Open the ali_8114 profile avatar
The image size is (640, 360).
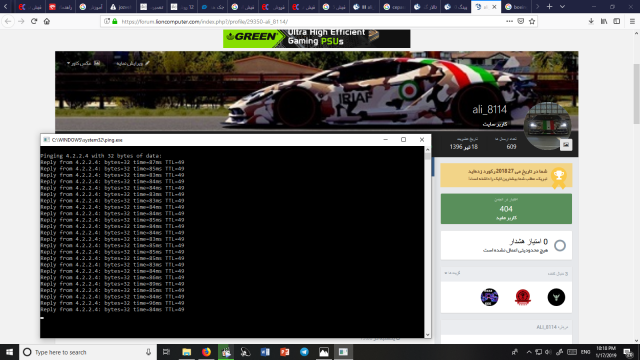tap(547, 125)
